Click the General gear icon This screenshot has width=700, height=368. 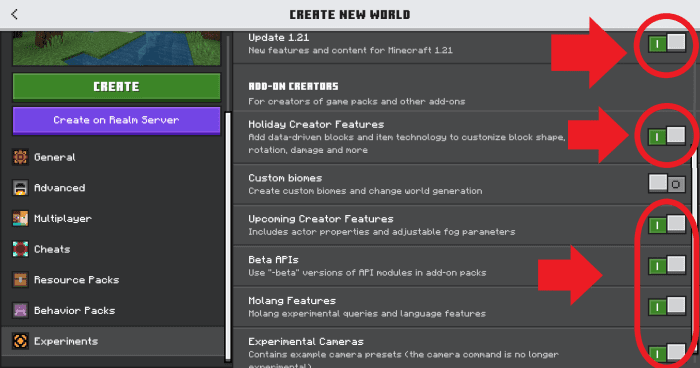20,157
